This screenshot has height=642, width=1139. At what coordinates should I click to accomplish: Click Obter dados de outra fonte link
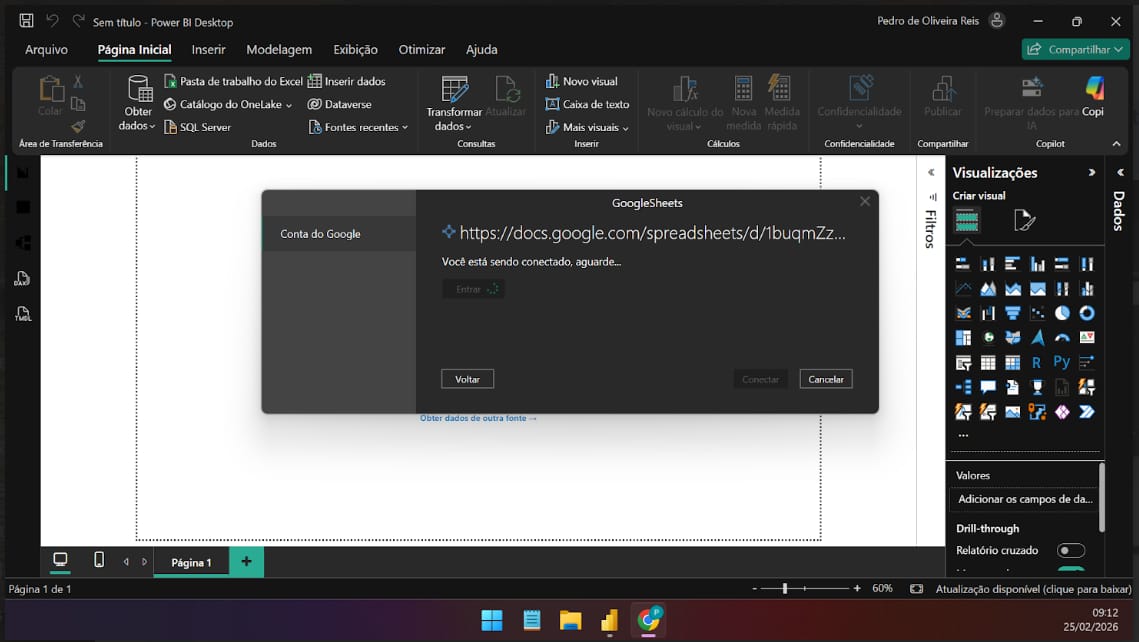pos(478,418)
